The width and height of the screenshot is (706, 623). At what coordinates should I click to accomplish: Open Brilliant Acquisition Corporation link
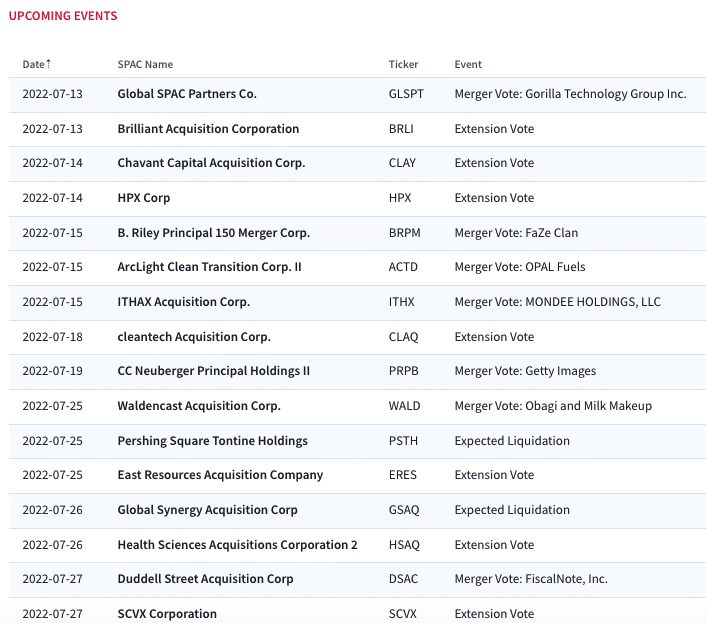(x=208, y=129)
